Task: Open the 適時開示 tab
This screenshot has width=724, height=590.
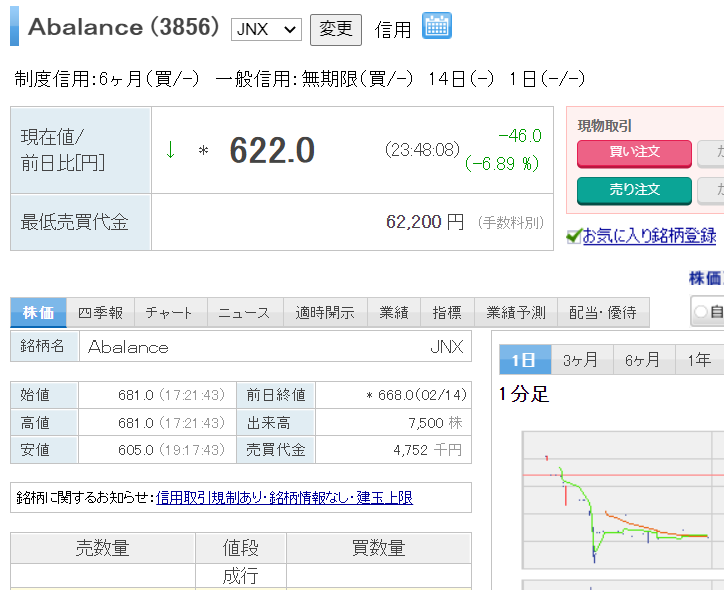Action: click(x=325, y=313)
